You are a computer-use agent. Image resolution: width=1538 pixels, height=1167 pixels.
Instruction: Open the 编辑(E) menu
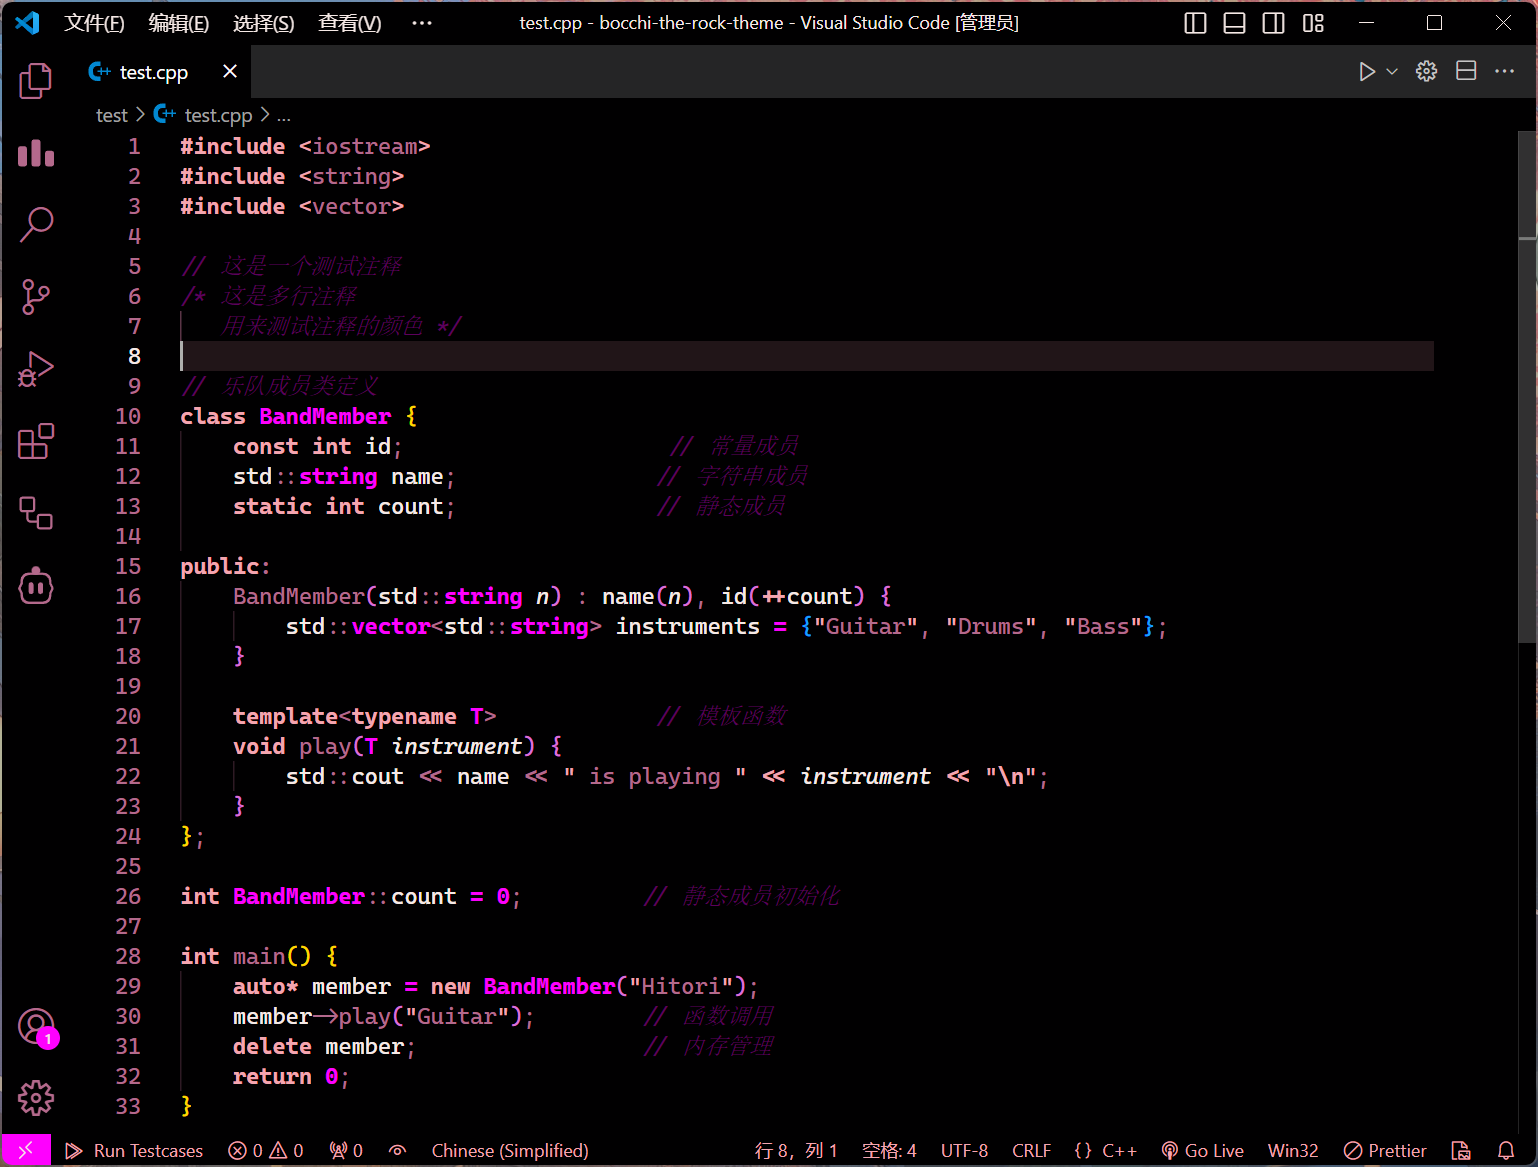click(179, 23)
